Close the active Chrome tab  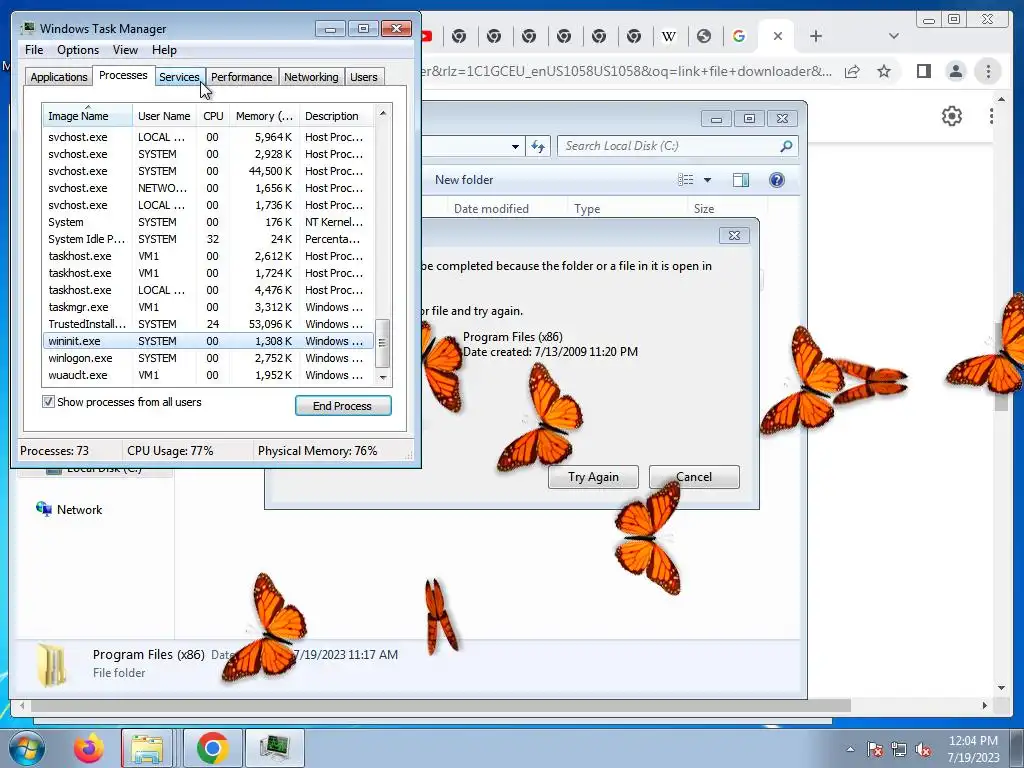[777, 37]
